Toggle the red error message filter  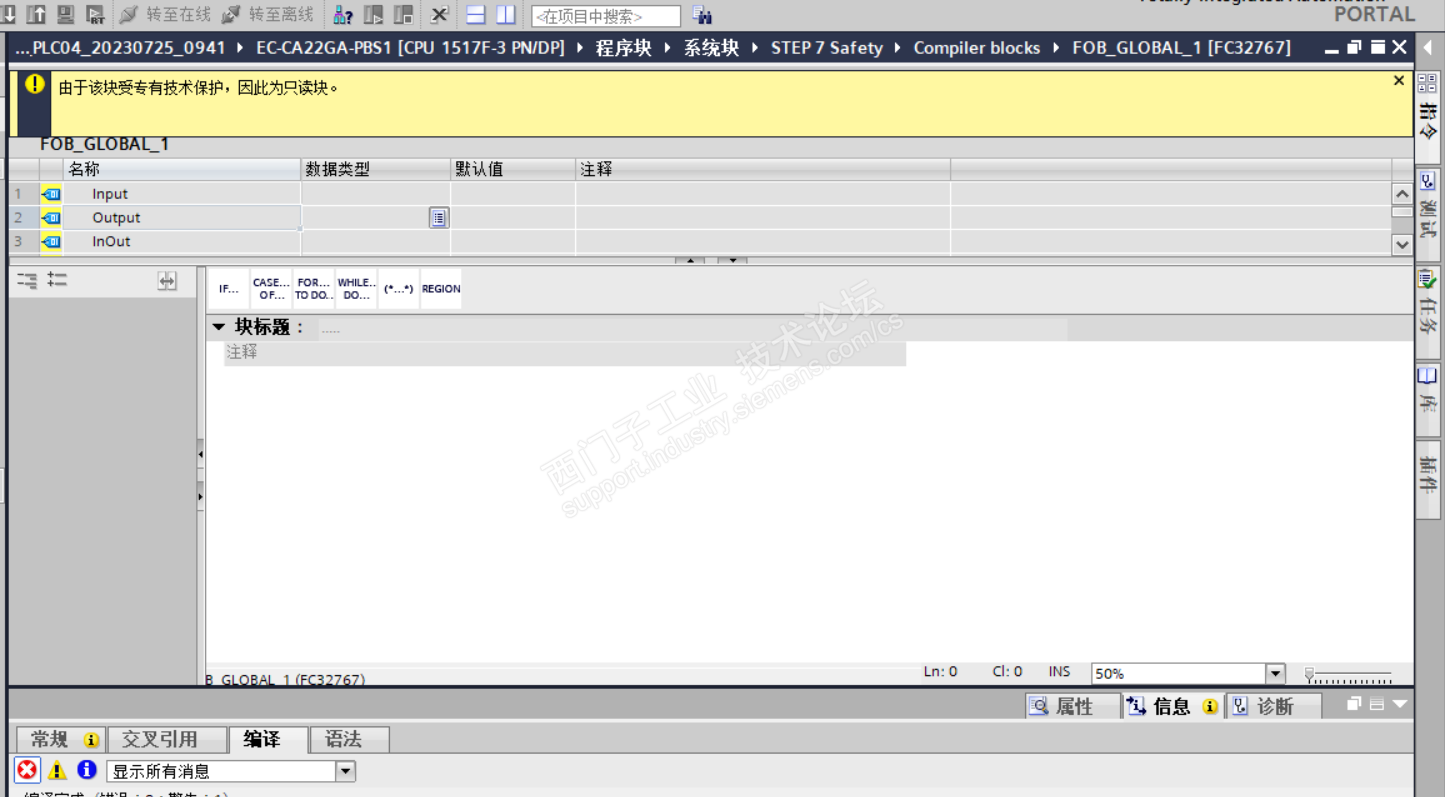click(27, 770)
